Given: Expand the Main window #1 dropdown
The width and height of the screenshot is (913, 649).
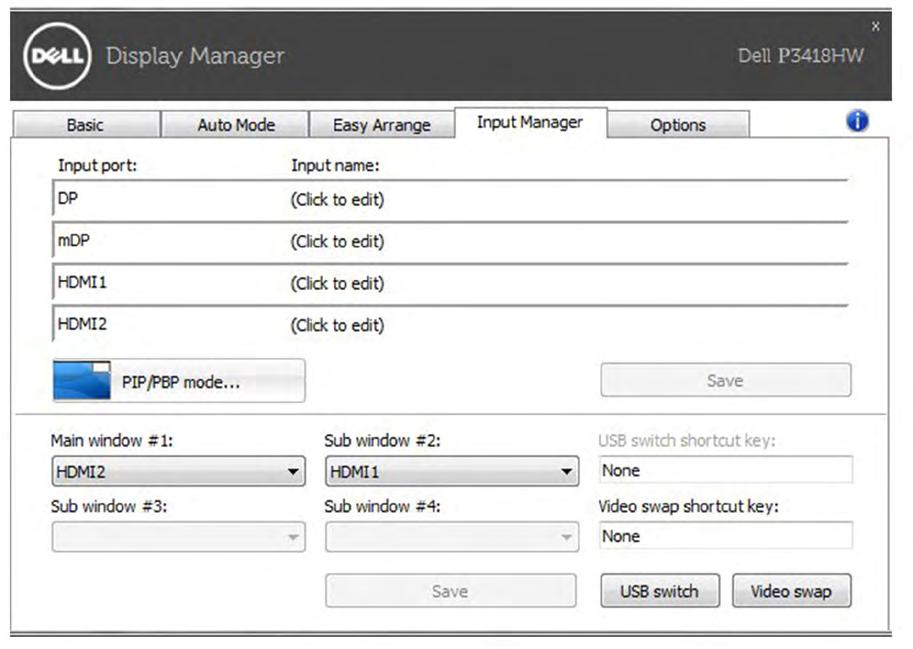Looking at the screenshot, I should coord(179,471).
